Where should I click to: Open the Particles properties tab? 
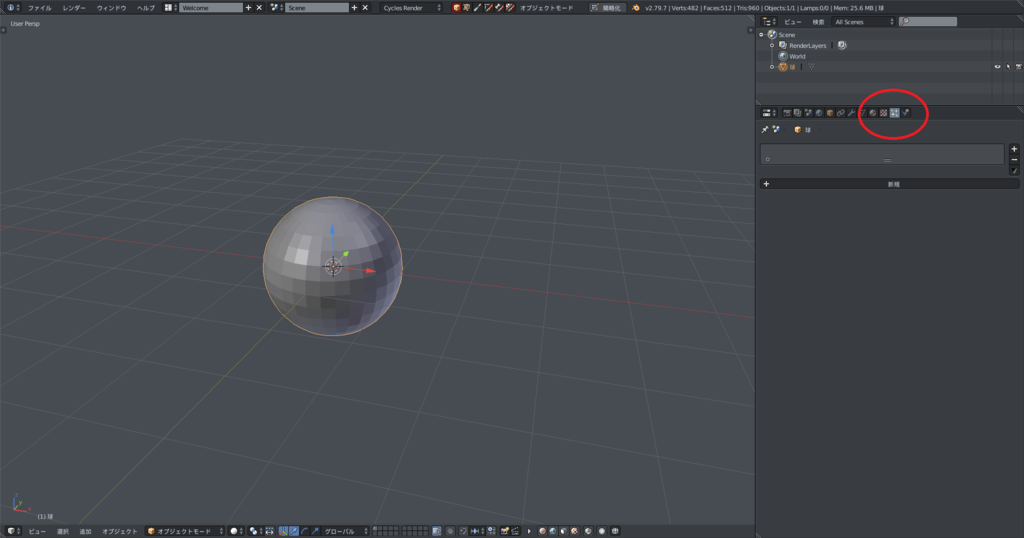tap(895, 113)
